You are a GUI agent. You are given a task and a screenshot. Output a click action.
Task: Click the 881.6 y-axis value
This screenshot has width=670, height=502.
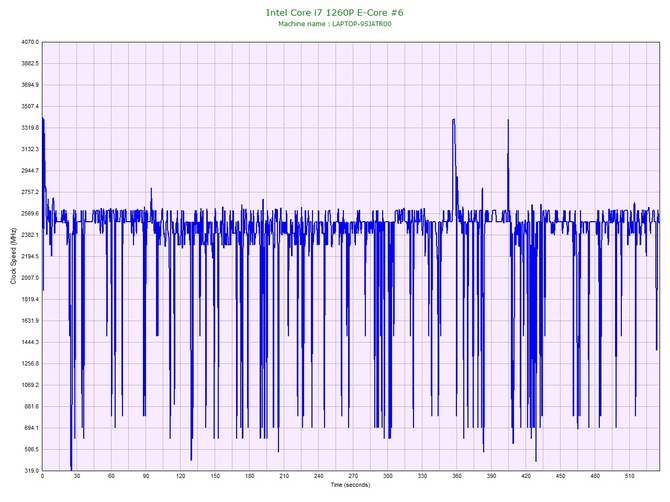pyautogui.click(x=31, y=406)
